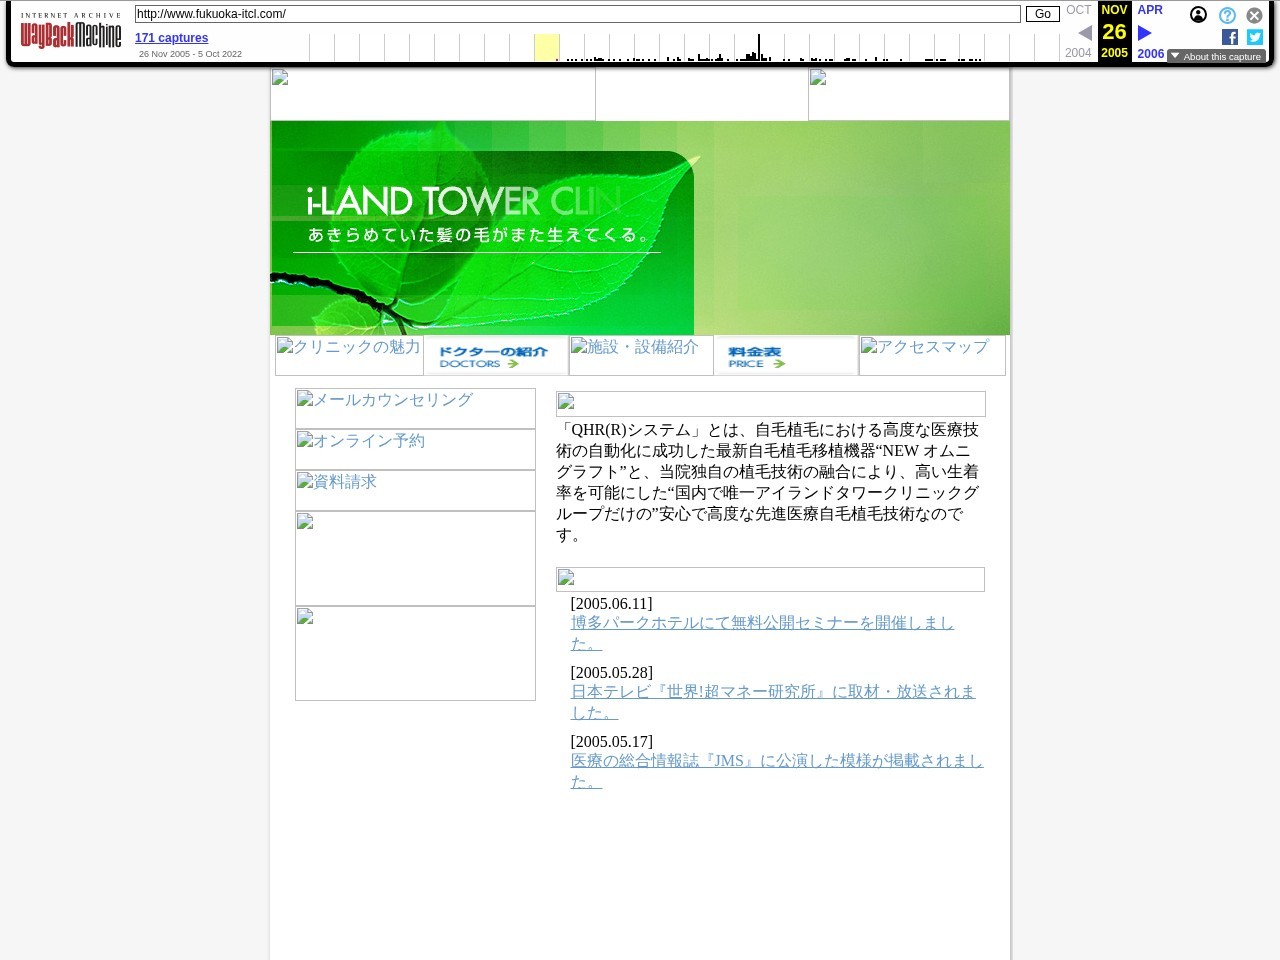Open クリニックの魅力 navigation item
1280x960 pixels.
[x=349, y=355]
